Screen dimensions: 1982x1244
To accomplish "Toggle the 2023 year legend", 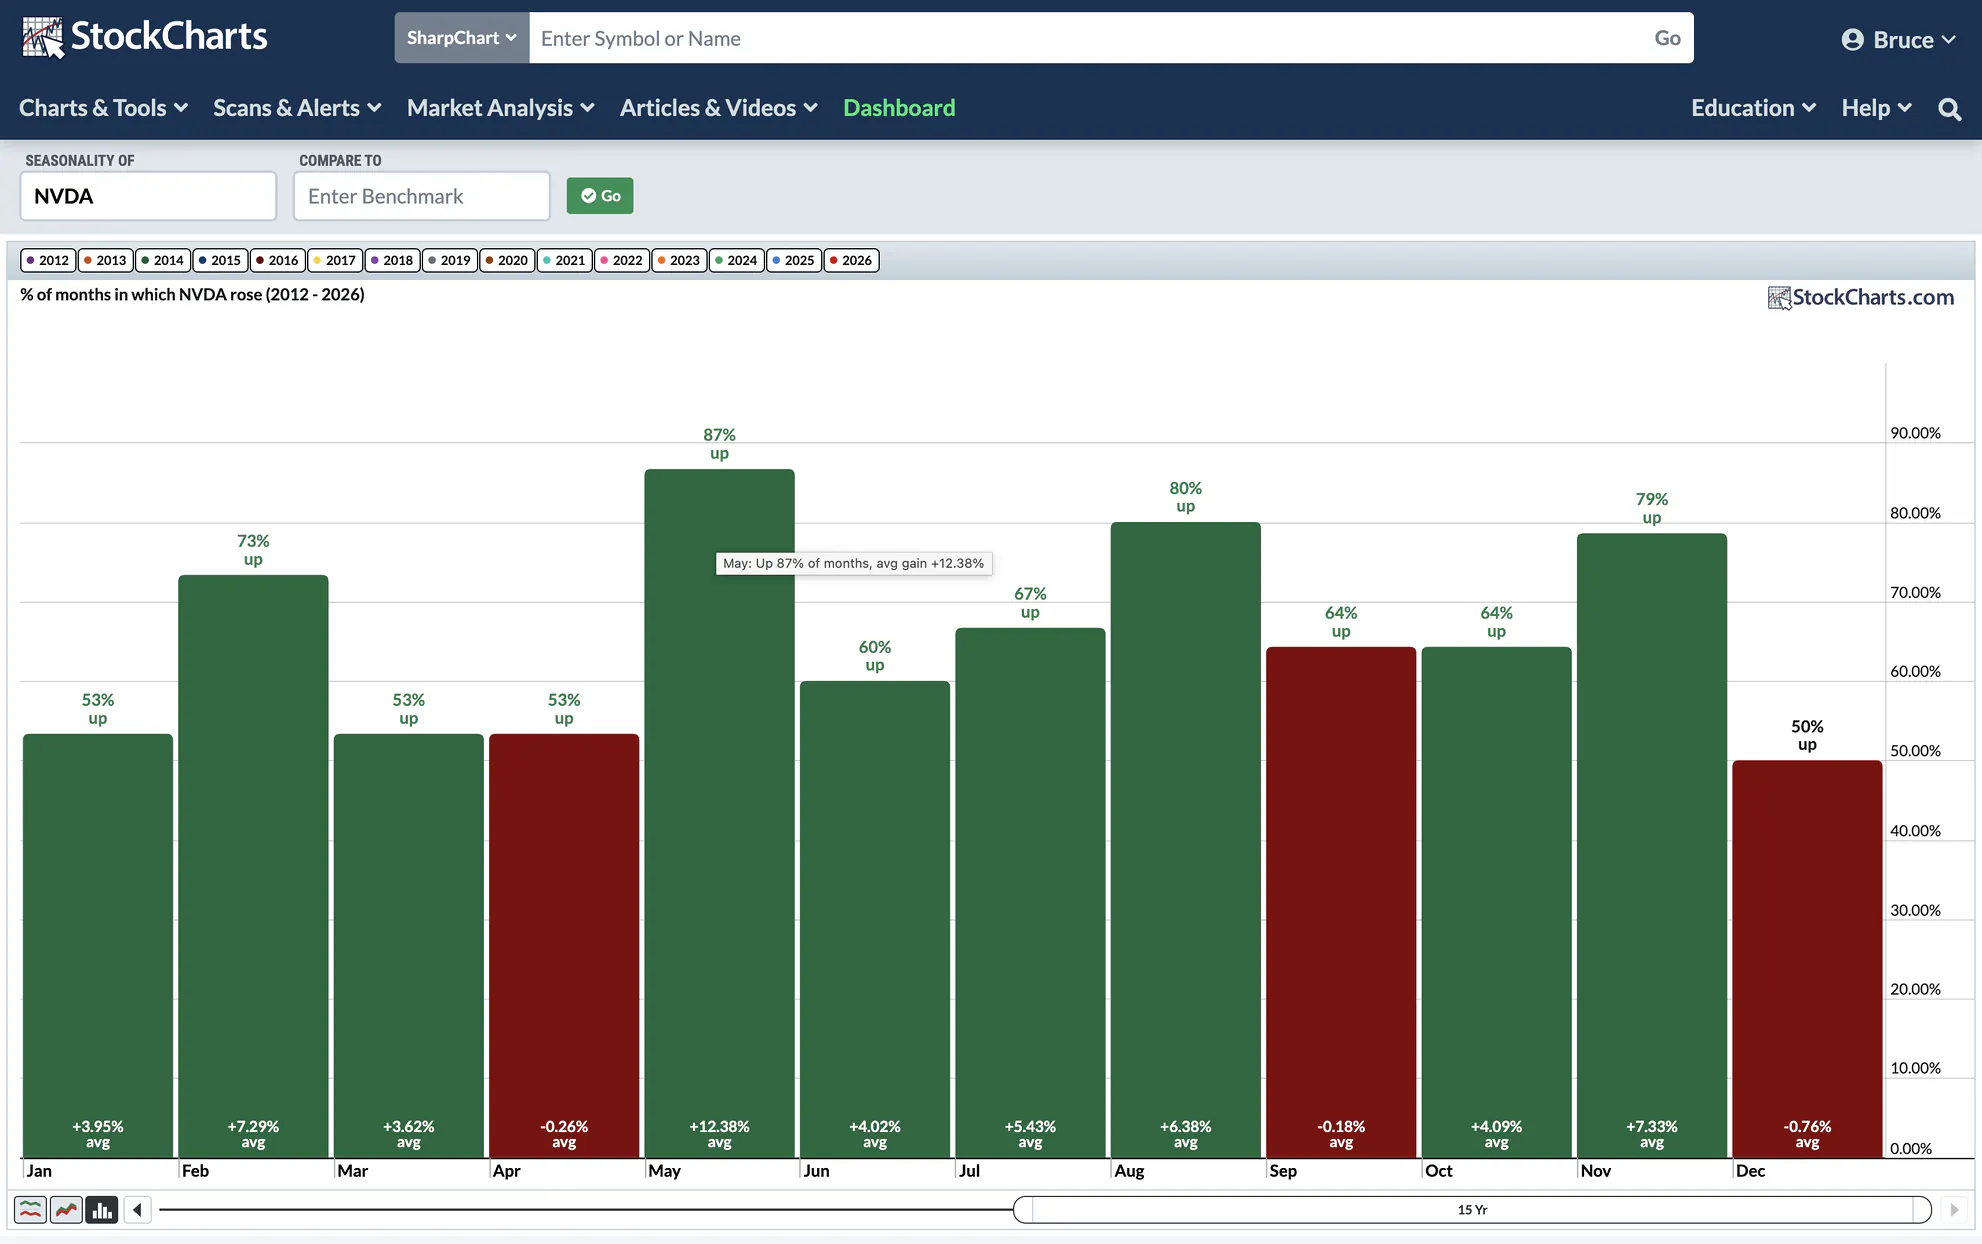I will click(679, 260).
